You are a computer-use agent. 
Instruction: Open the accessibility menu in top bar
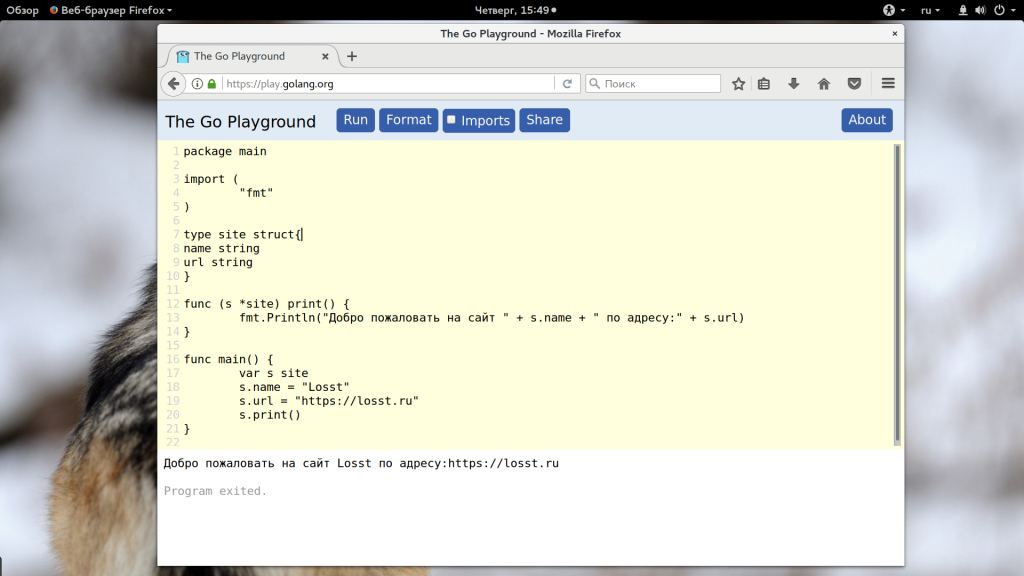tap(888, 10)
